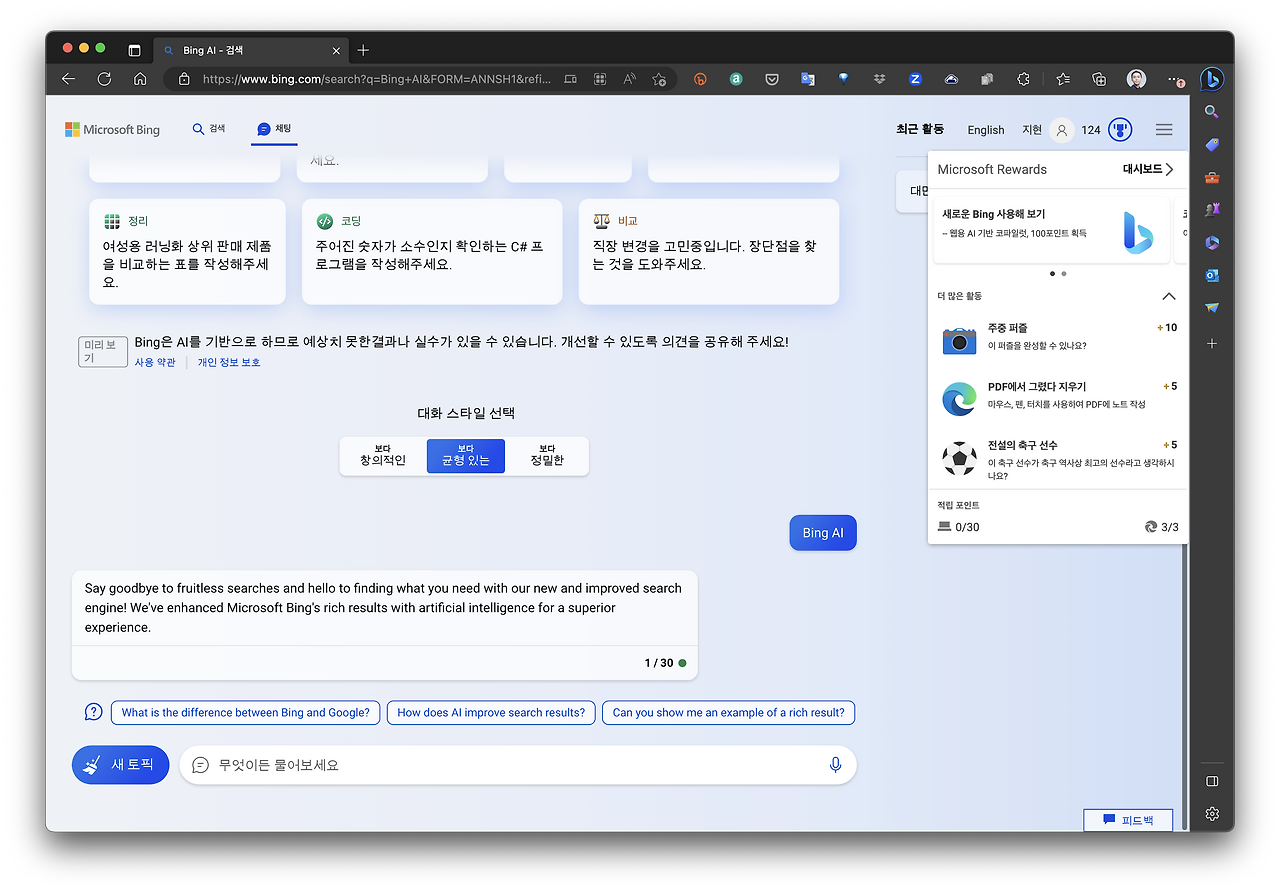The image size is (1280, 892).
Task: Open the browser settings and more menu
Action: point(1175,79)
